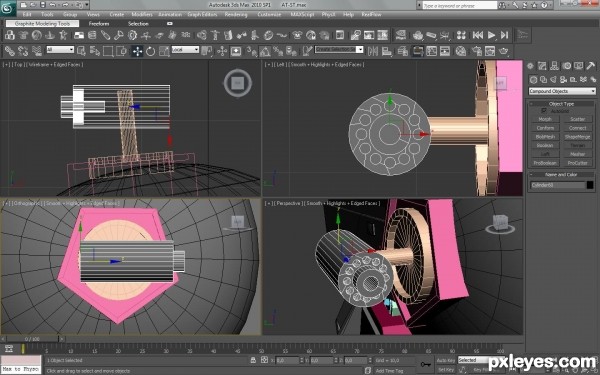Activate the Rotate tool icon

point(150,51)
